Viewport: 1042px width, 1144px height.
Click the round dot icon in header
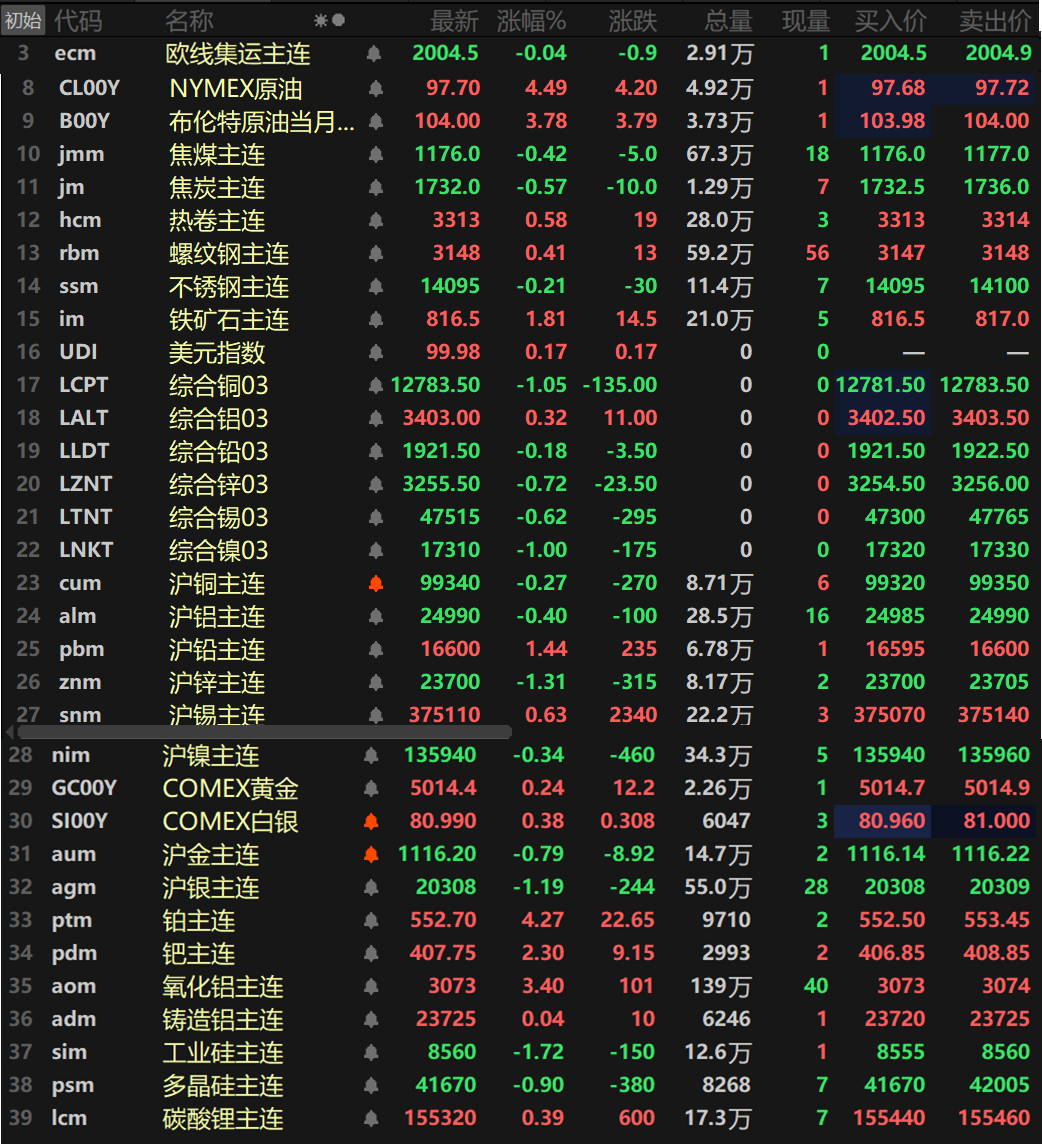tap(338, 20)
